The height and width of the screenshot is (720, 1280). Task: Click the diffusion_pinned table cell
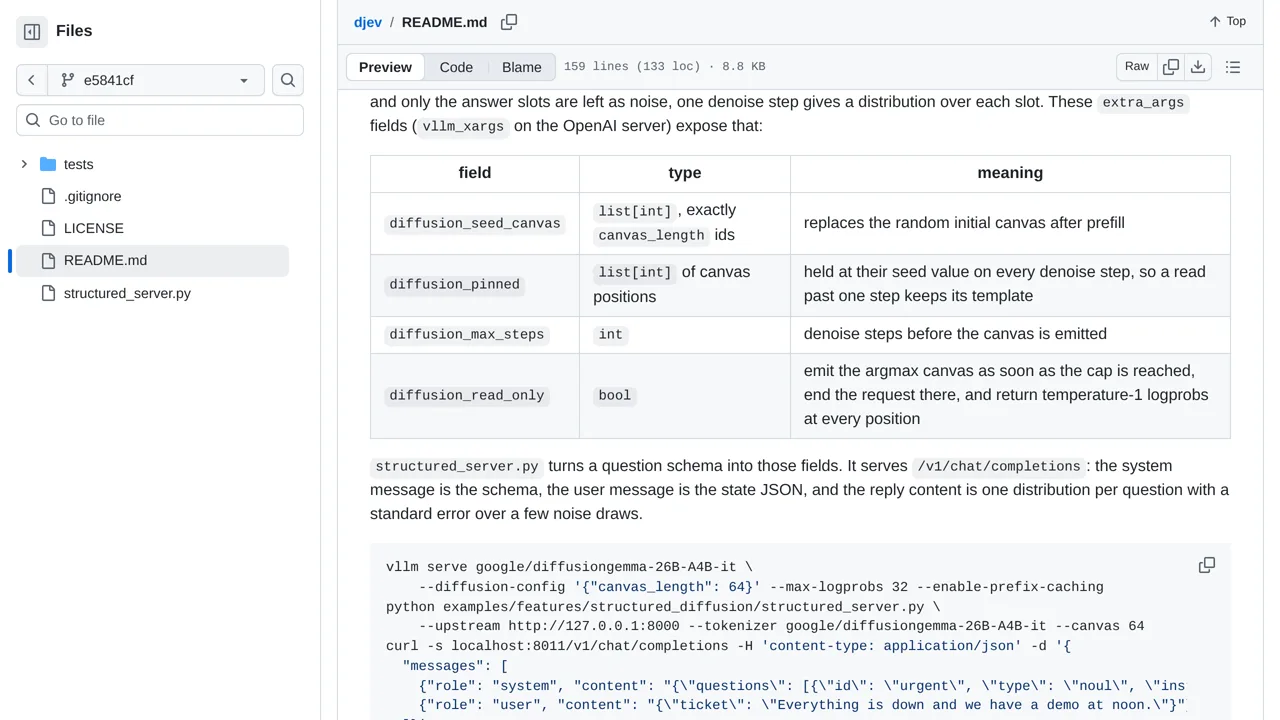pos(475,285)
